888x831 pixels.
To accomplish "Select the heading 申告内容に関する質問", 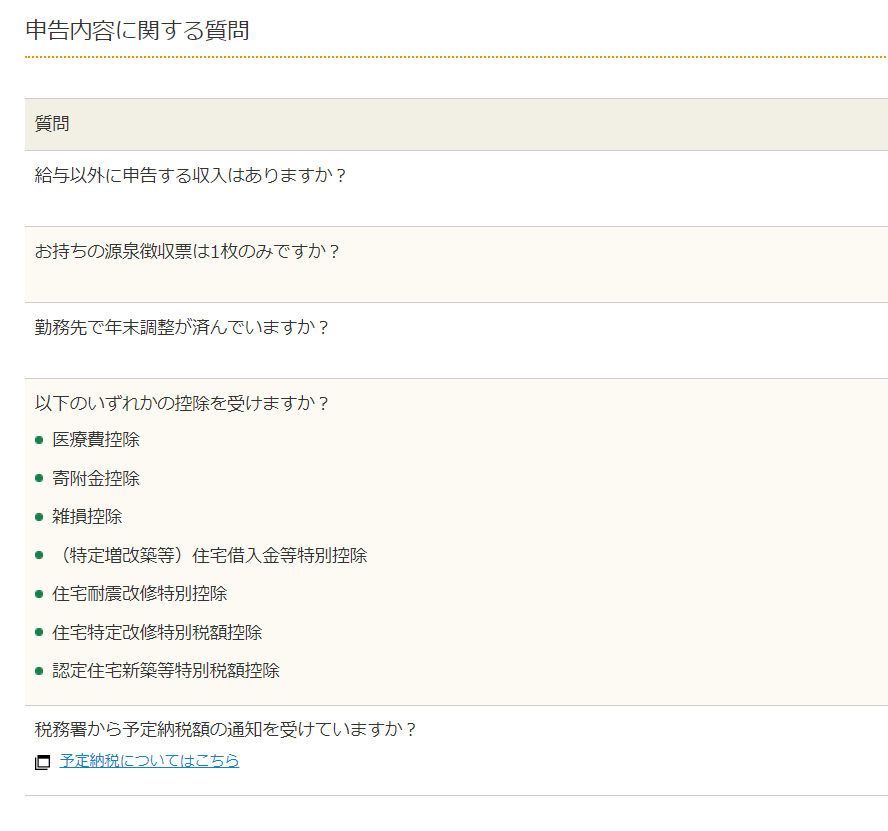I will pos(138,30).
